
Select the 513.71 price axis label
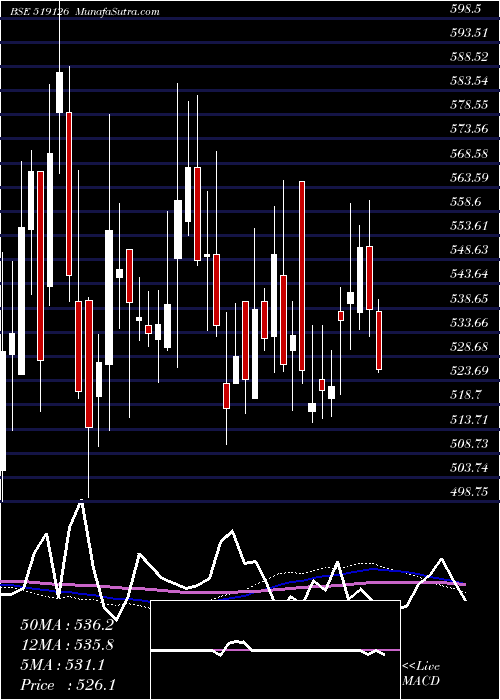(468, 420)
